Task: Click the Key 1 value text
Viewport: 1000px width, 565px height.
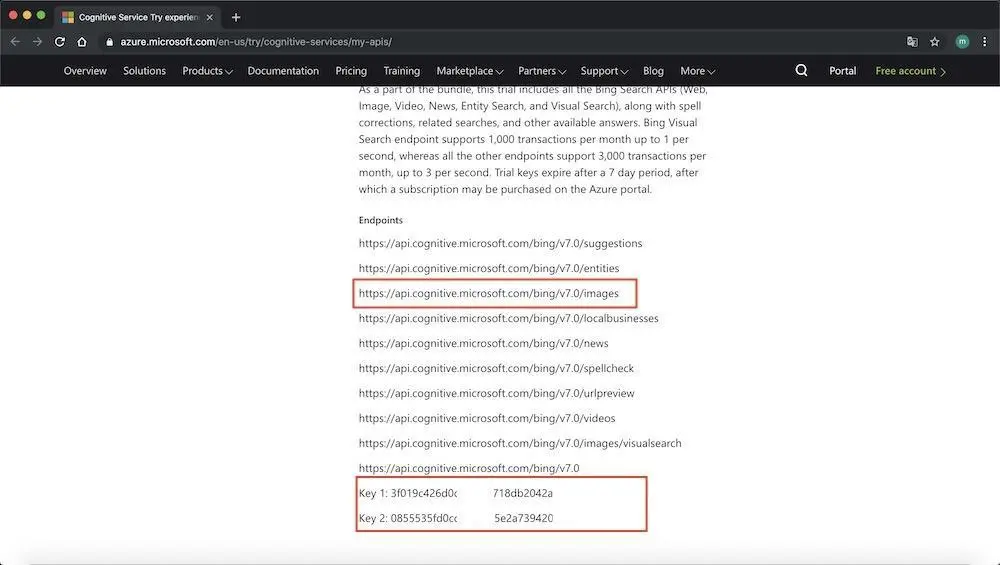Action: tap(471, 493)
